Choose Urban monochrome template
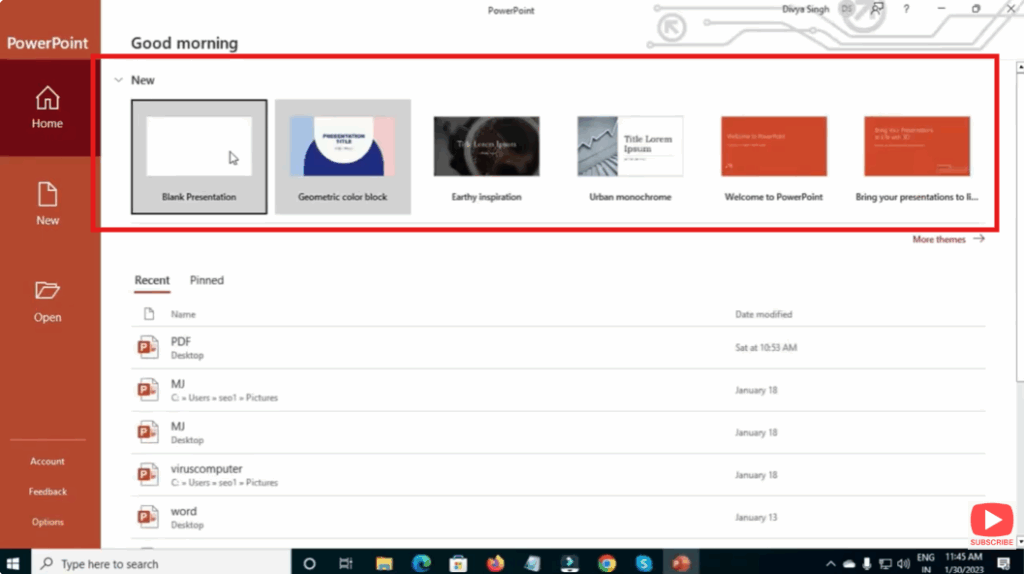This screenshot has height=574, width=1024. pos(630,157)
